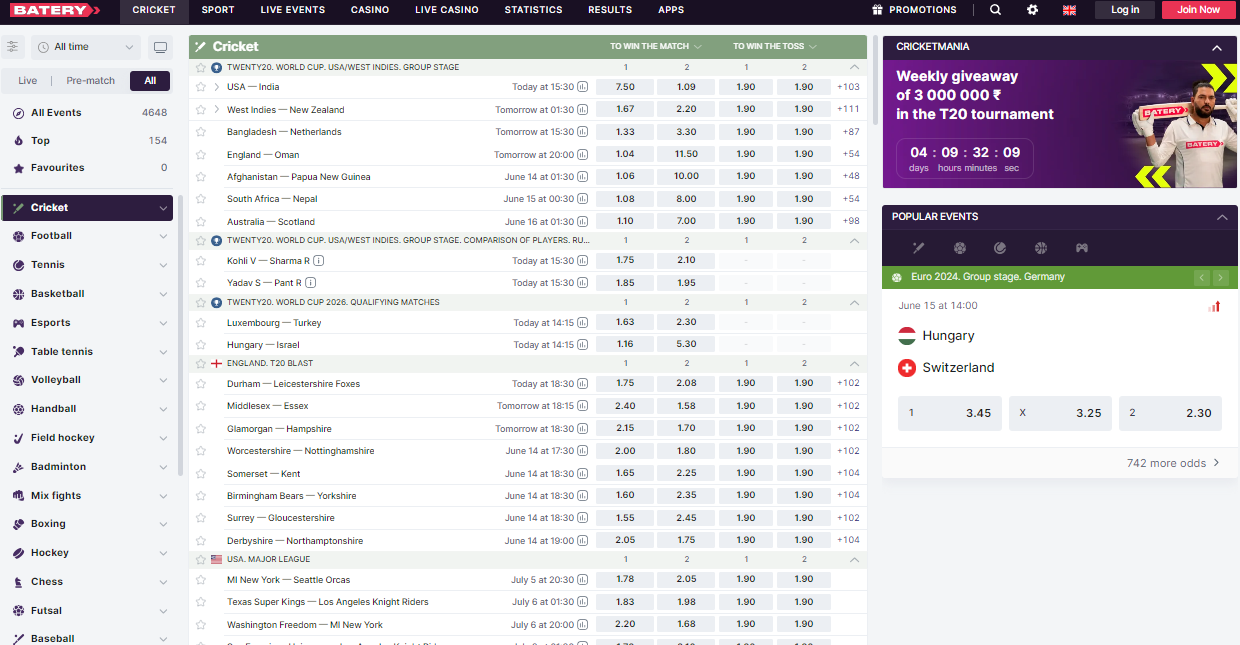
Task: Favourite the USA — India match star
Action: point(201,87)
